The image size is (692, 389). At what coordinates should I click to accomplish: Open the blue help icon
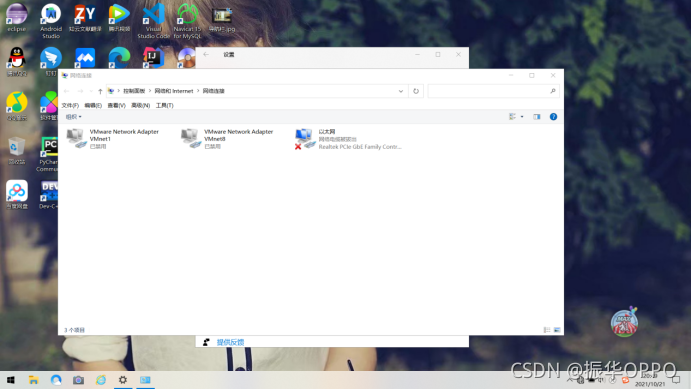[553, 117]
